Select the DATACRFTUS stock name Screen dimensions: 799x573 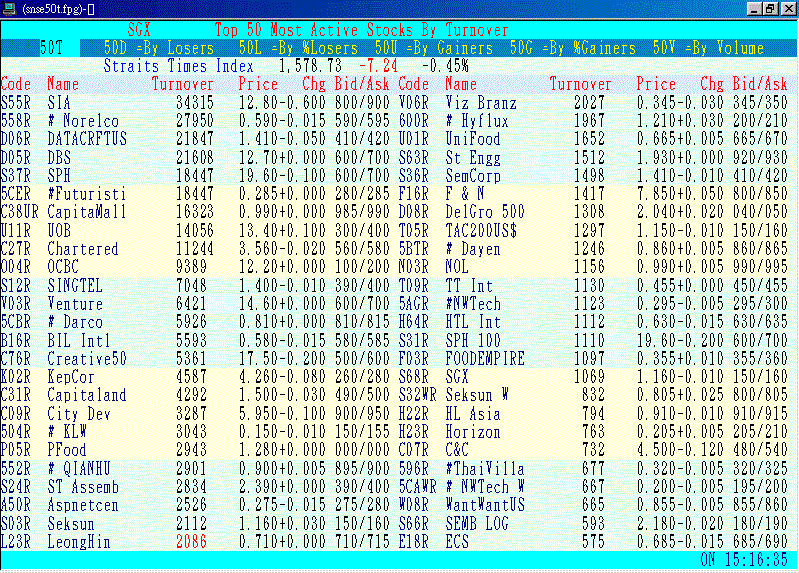[x=87, y=139]
